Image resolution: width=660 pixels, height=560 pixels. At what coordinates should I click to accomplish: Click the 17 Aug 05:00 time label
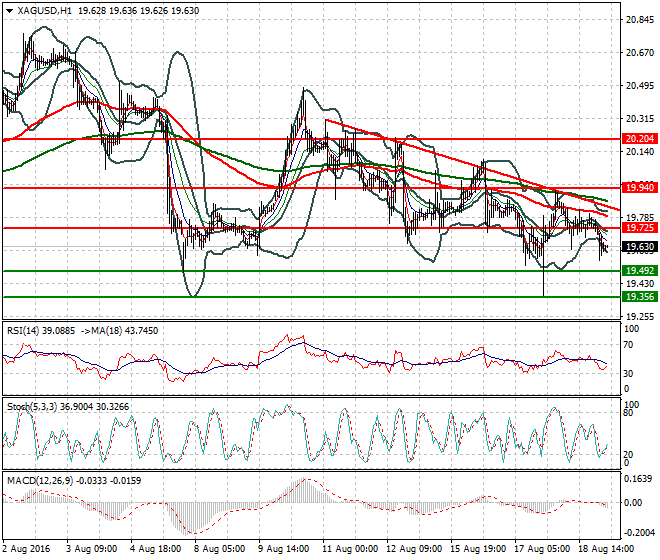[x=542, y=549]
